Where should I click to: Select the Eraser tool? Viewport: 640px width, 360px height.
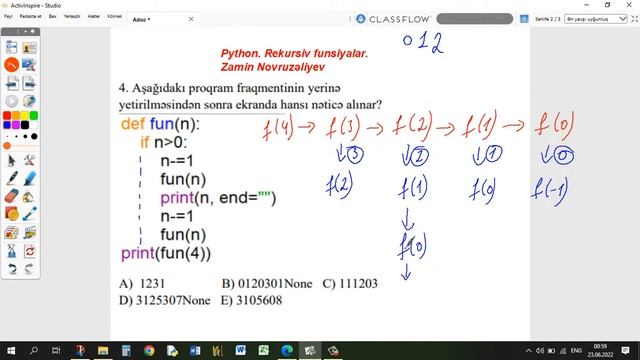[11, 196]
